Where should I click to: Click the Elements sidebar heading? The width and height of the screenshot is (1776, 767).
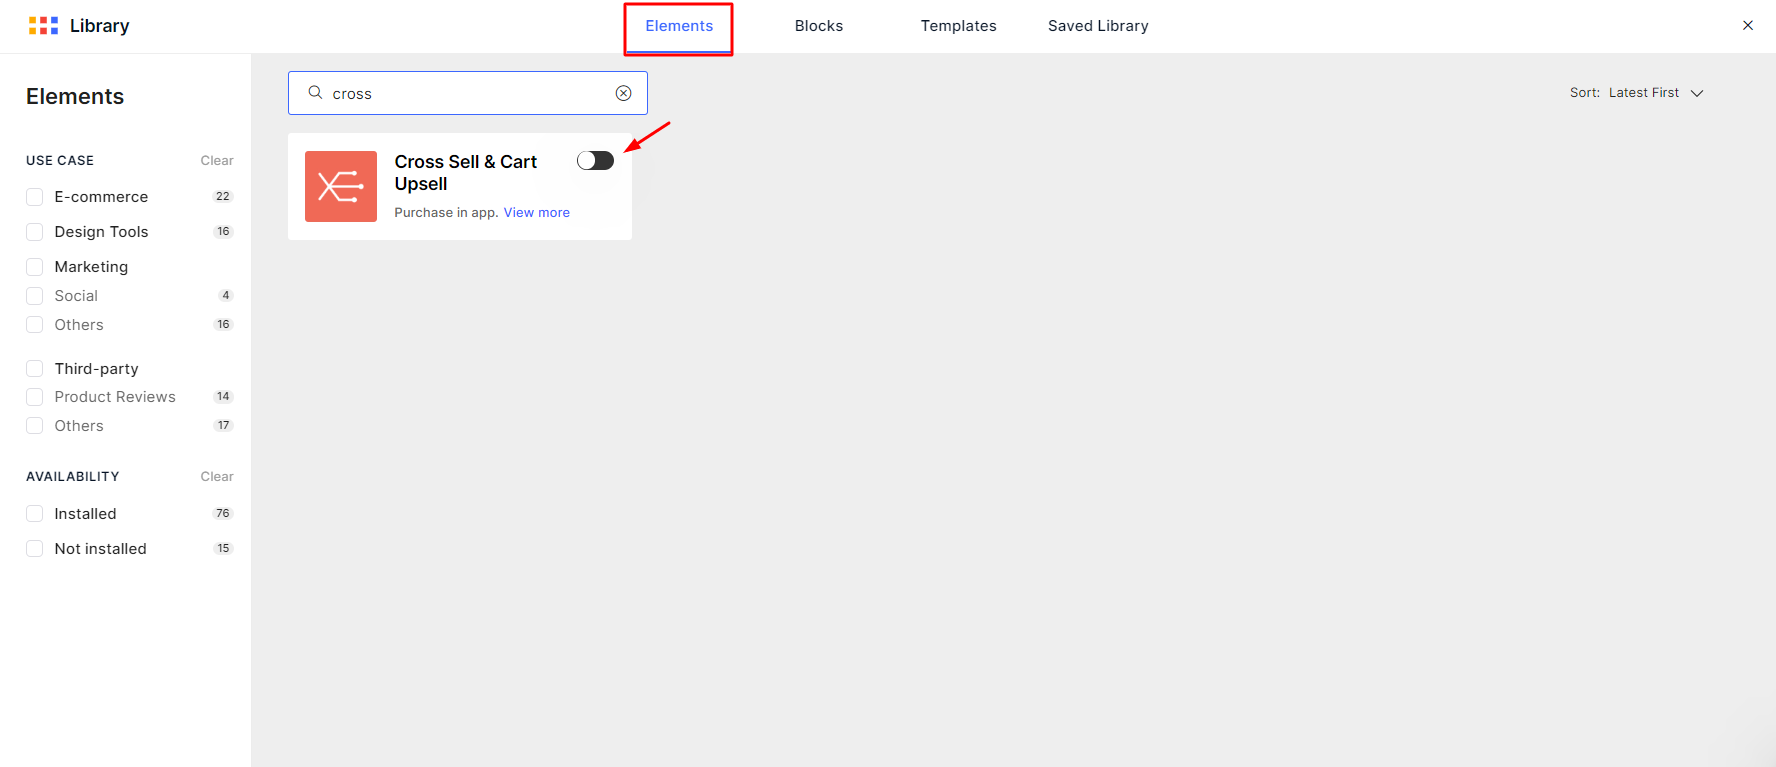tap(75, 96)
